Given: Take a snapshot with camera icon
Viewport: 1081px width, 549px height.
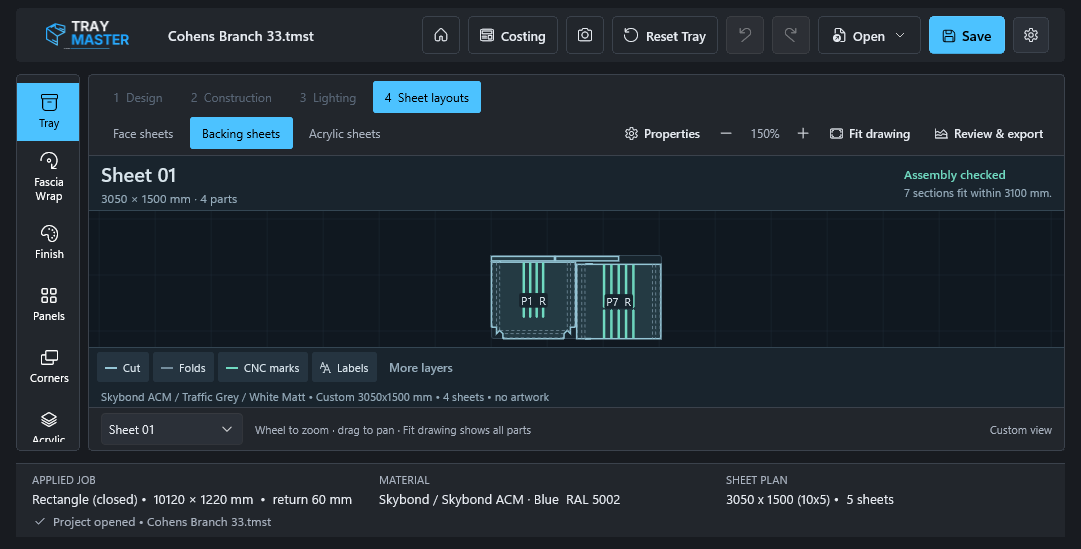Looking at the screenshot, I should pos(585,35).
